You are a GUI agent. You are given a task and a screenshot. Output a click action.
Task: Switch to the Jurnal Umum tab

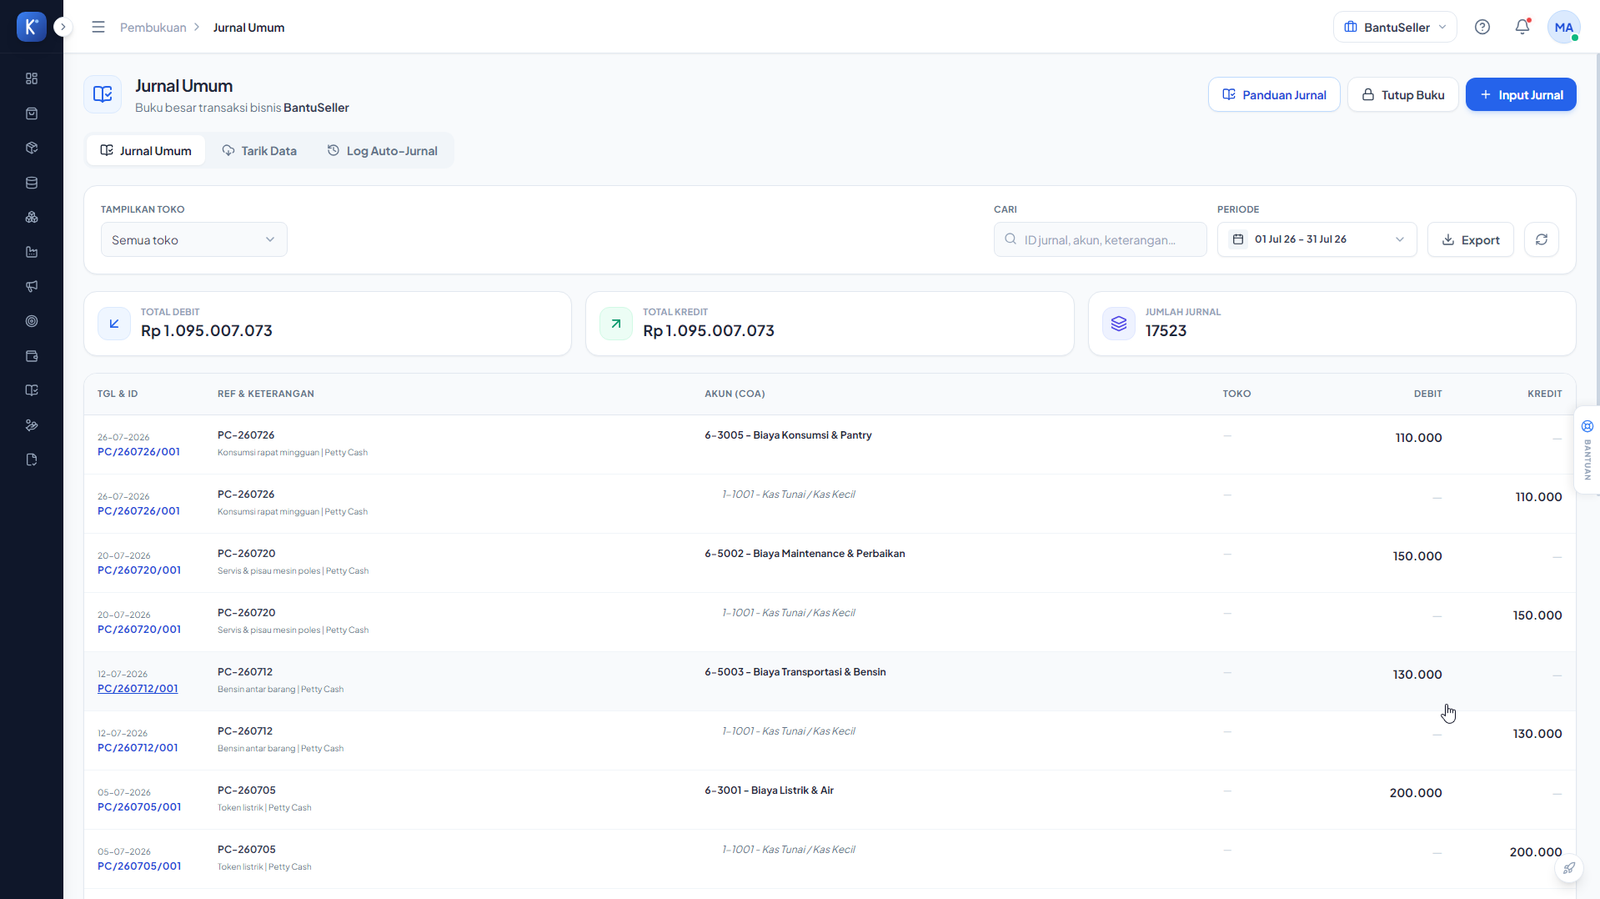coord(146,151)
